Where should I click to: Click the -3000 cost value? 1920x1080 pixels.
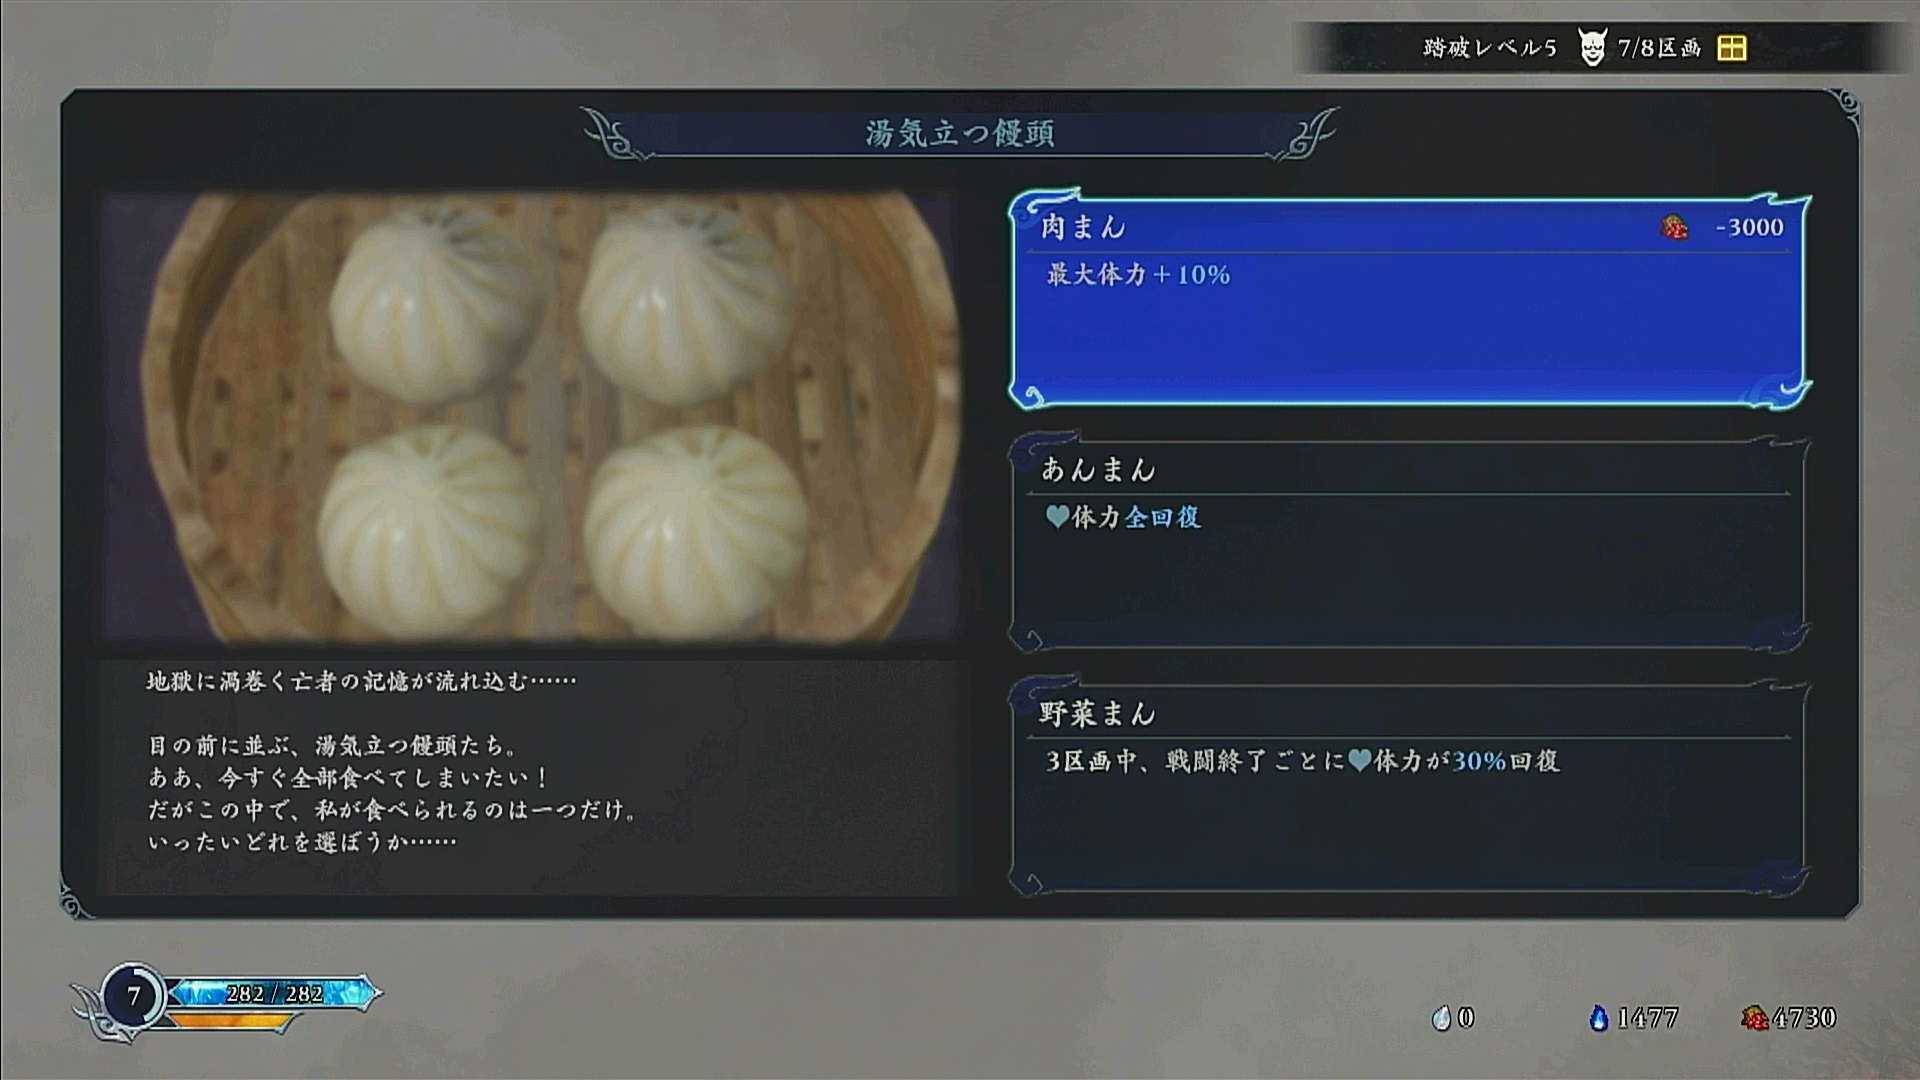tap(1749, 227)
